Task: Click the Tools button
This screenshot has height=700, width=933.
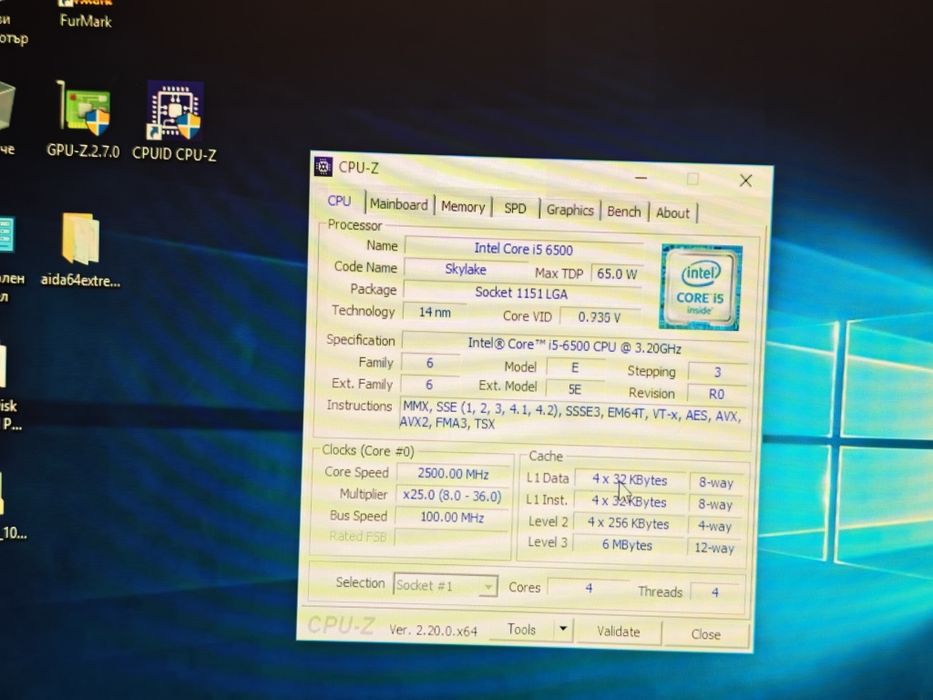Action: pyautogui.click(x=521, y=629)
